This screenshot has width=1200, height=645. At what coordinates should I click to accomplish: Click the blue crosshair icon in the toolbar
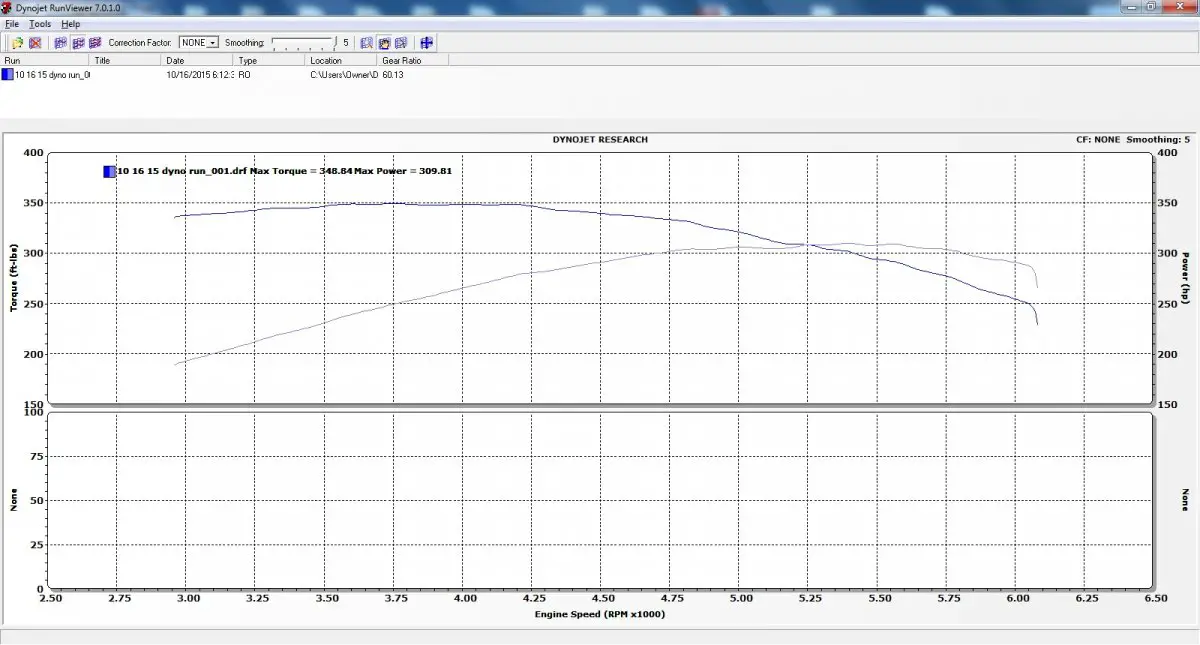[x=426, y=43]
